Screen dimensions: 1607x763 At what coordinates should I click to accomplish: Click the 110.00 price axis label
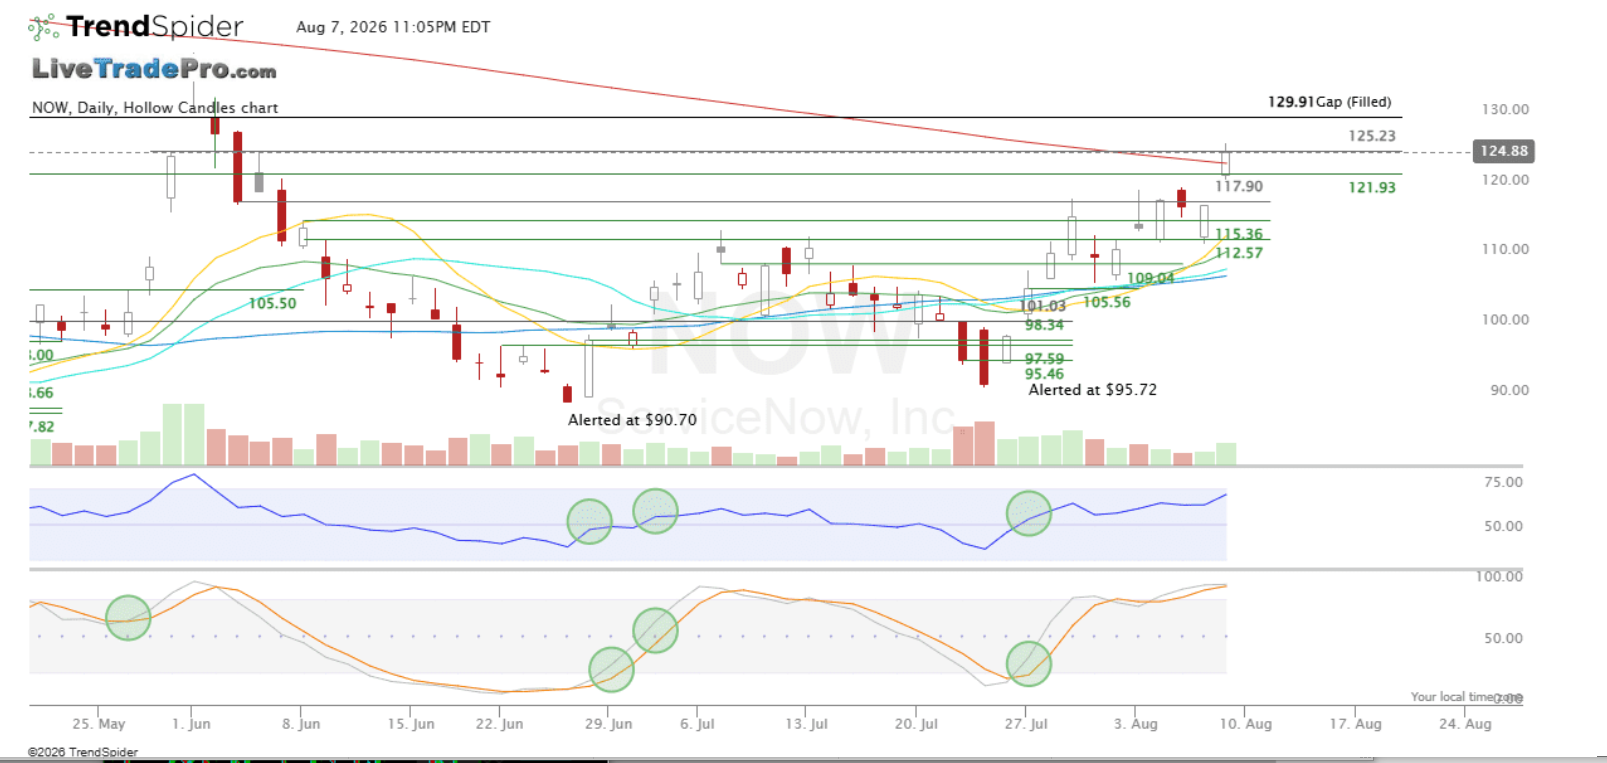pos(1505,249)
